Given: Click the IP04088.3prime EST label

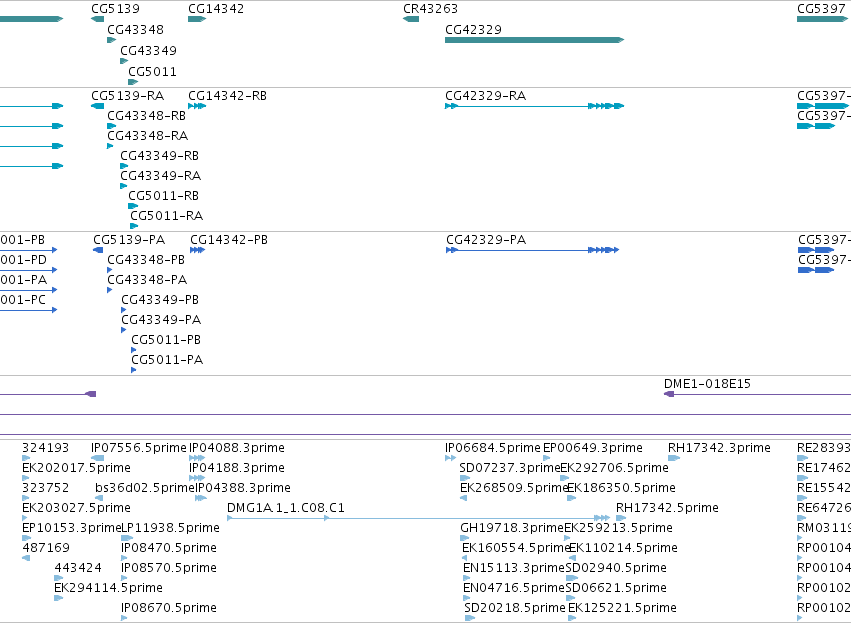Looking at the screenshot, I should pyautogui.click(x=237, y=448).
